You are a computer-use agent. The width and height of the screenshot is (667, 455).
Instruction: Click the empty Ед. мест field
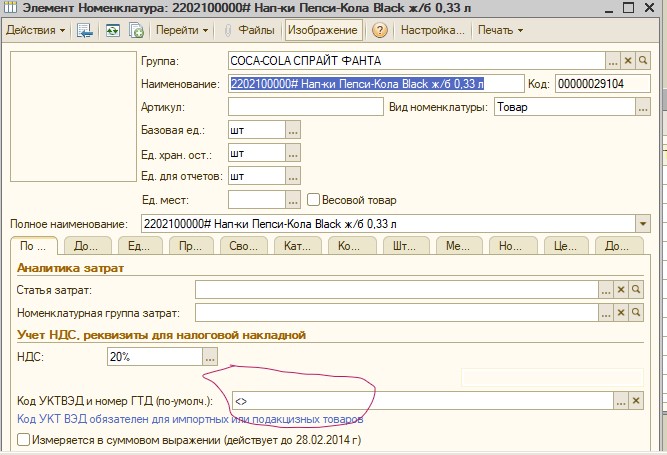pyautogui.click(x=257, y=200)
